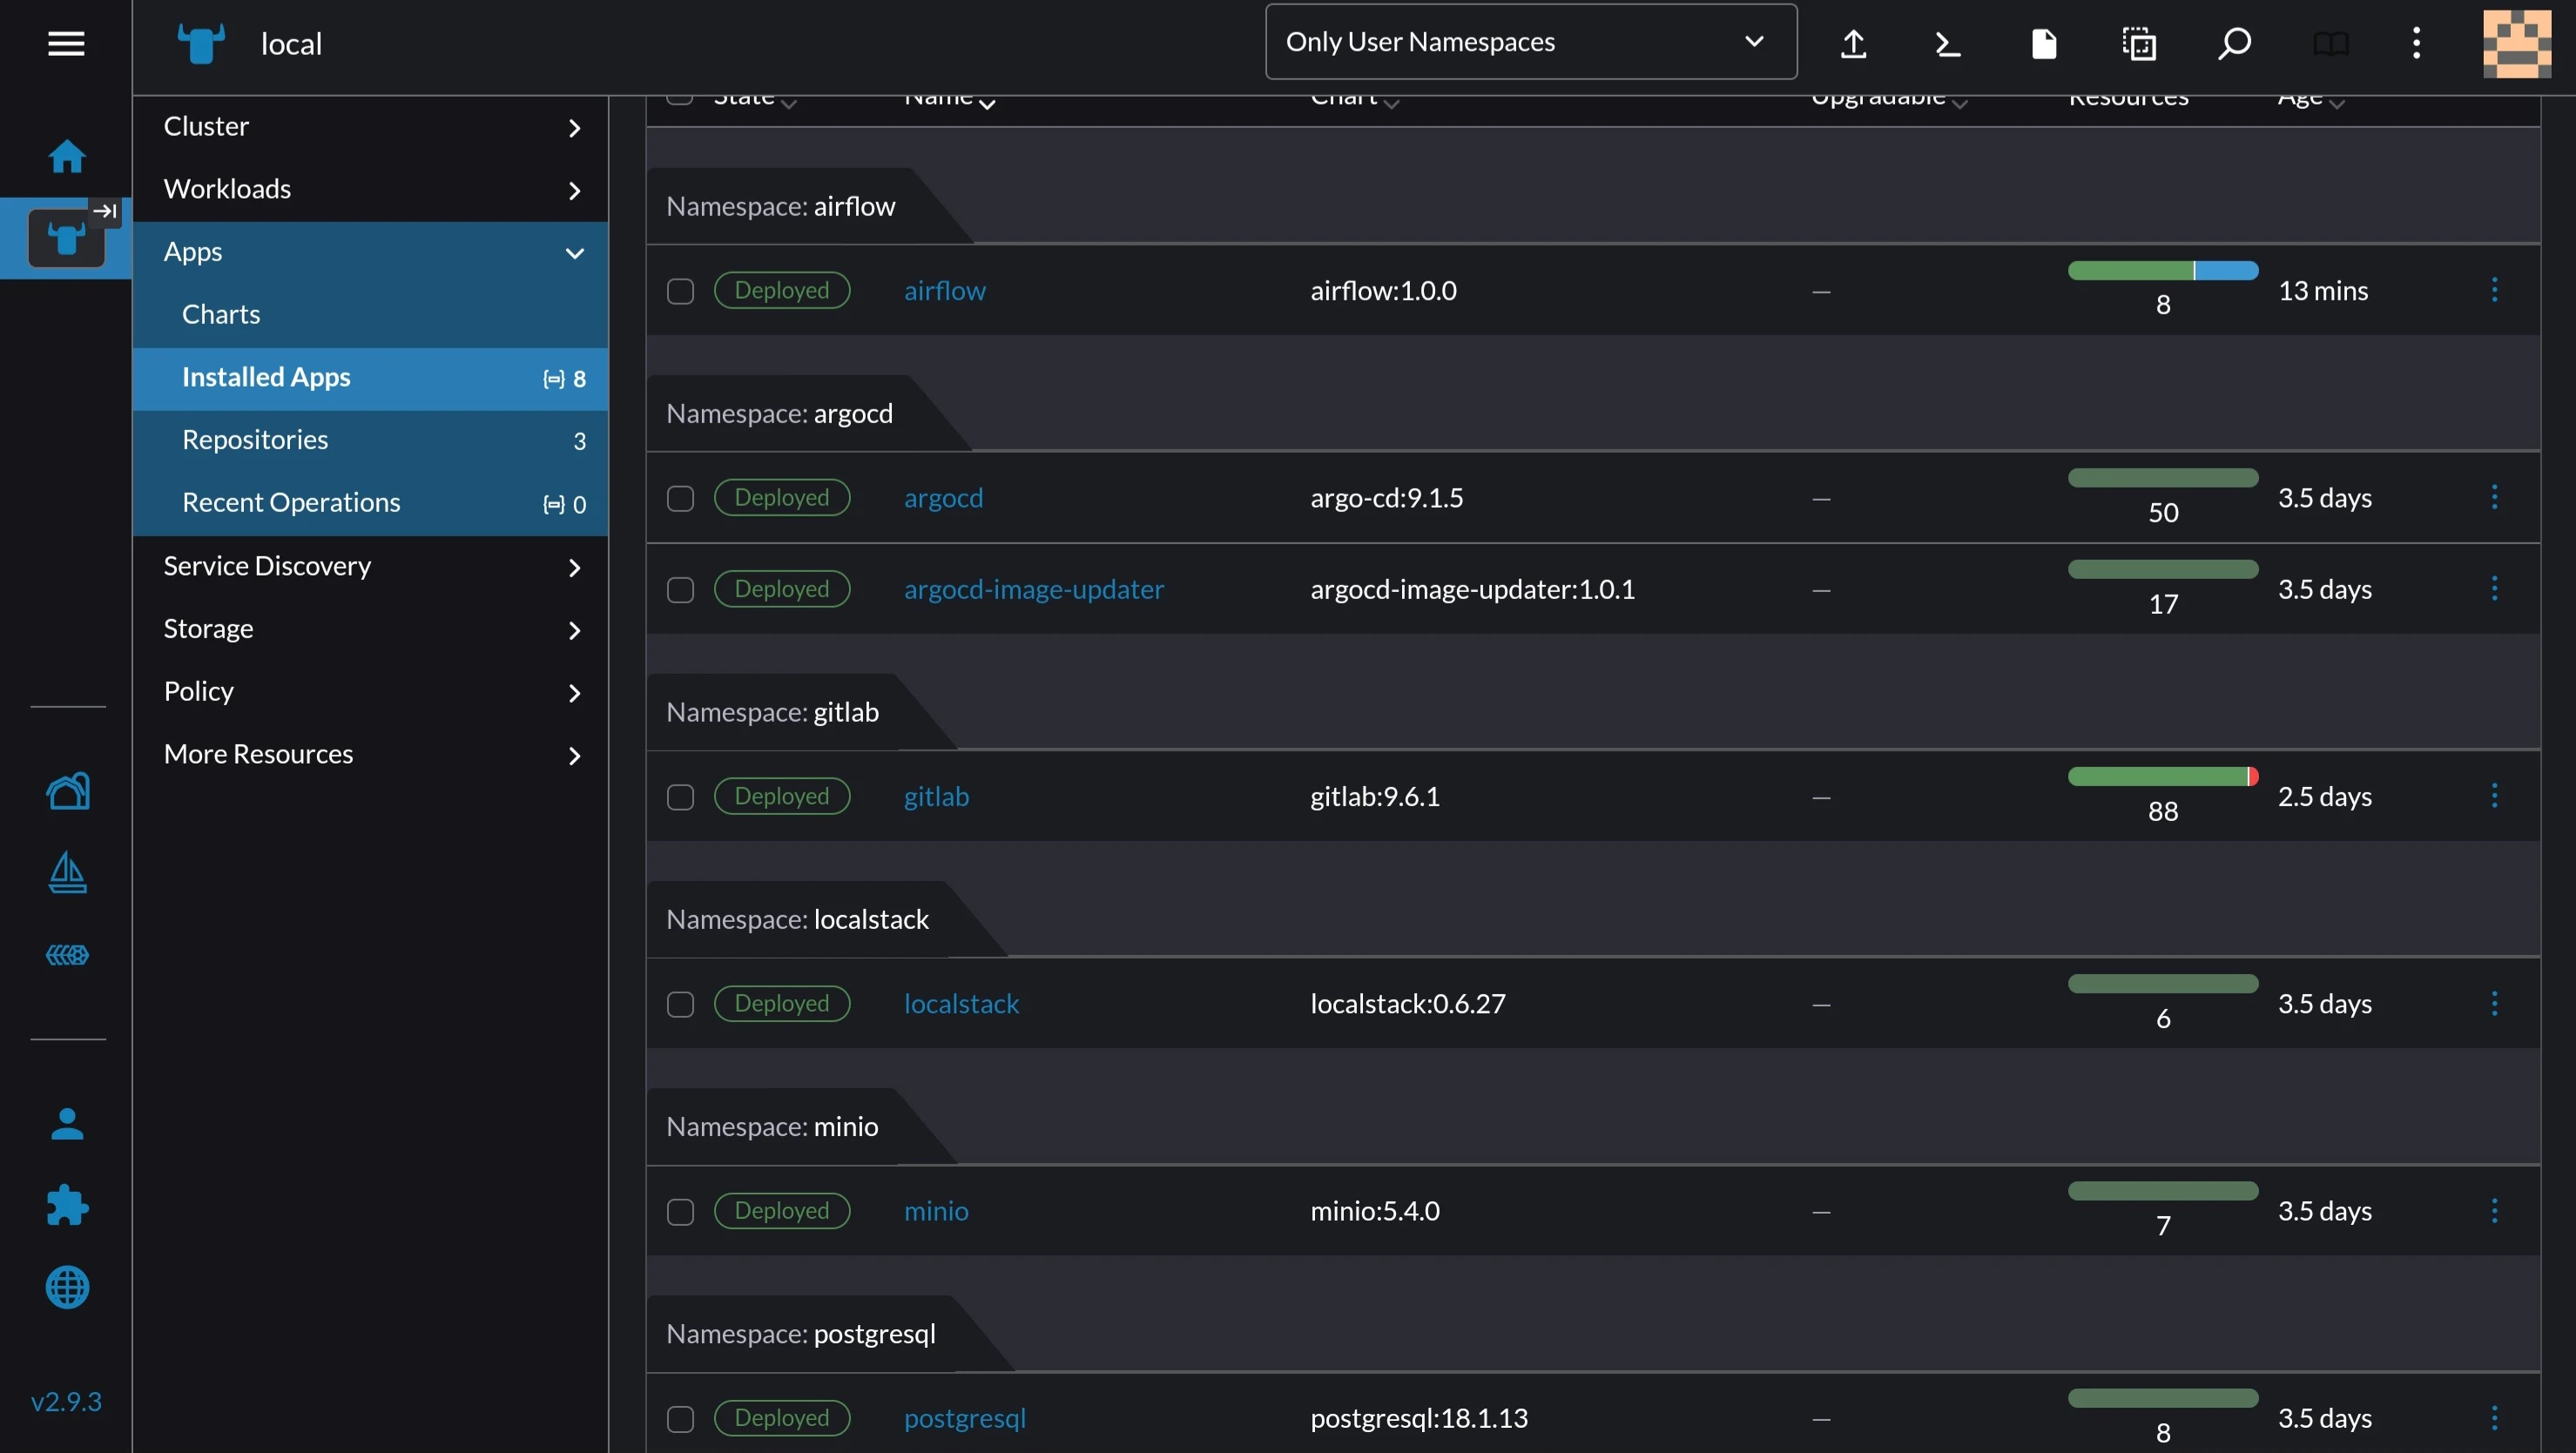
Task: Expand the Cluster nav section
Action: coord(370,127)
